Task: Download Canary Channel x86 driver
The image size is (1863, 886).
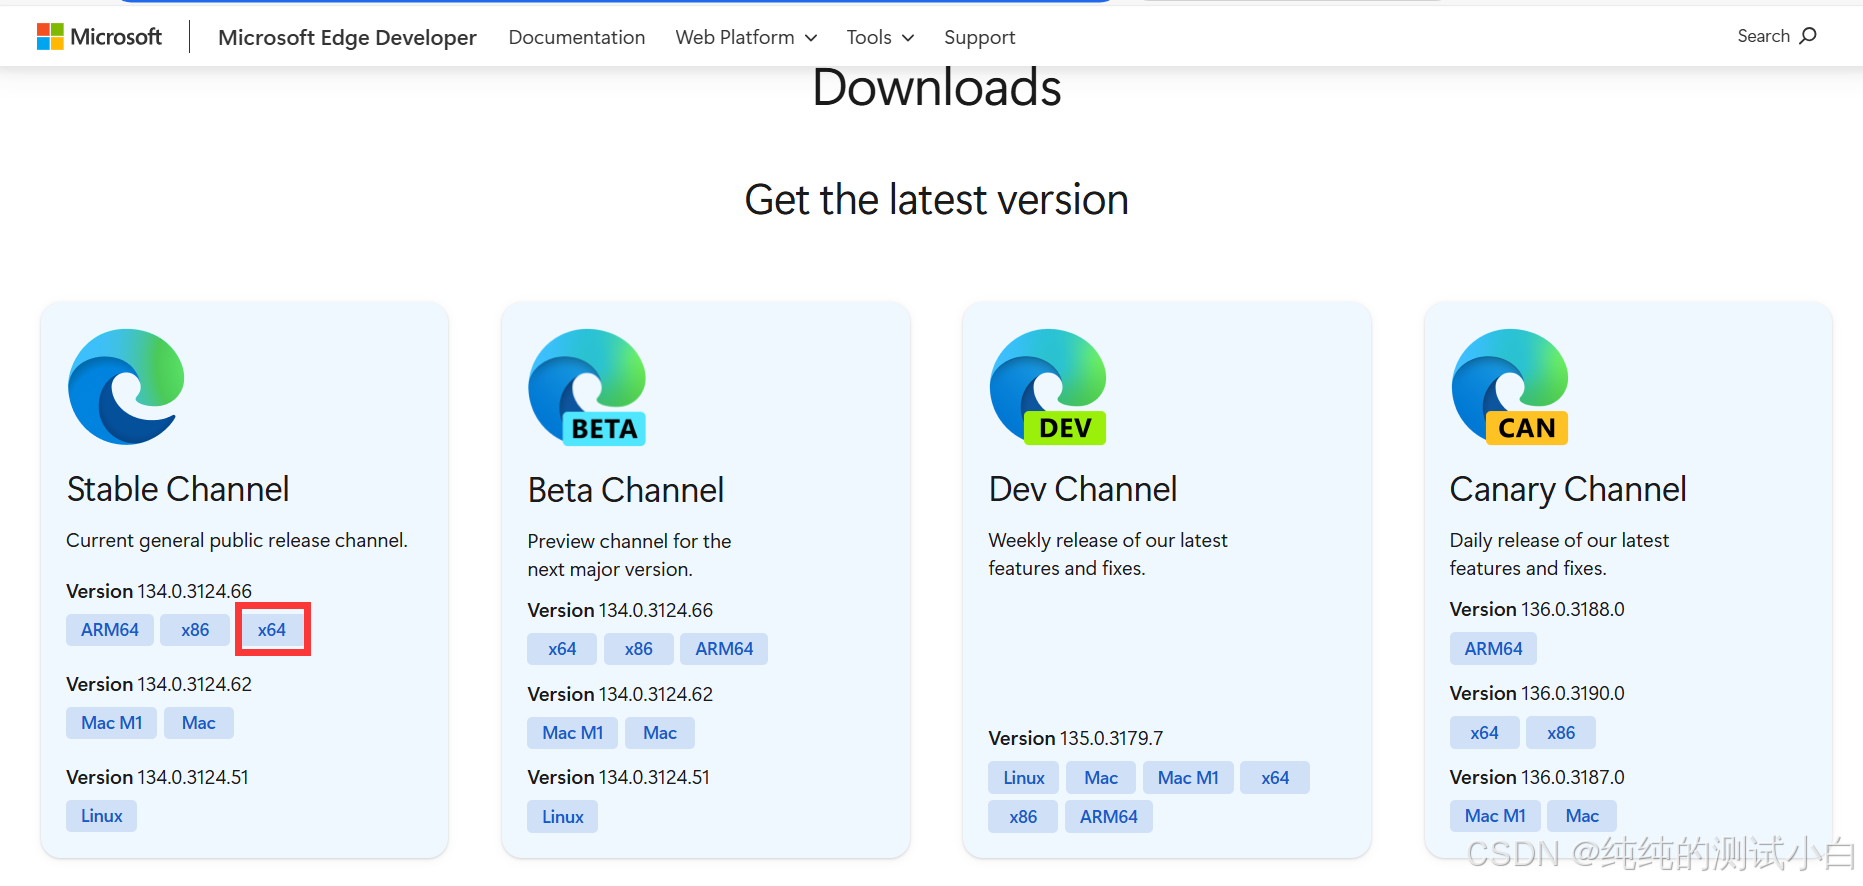Action: click(x=1561, y=733)
